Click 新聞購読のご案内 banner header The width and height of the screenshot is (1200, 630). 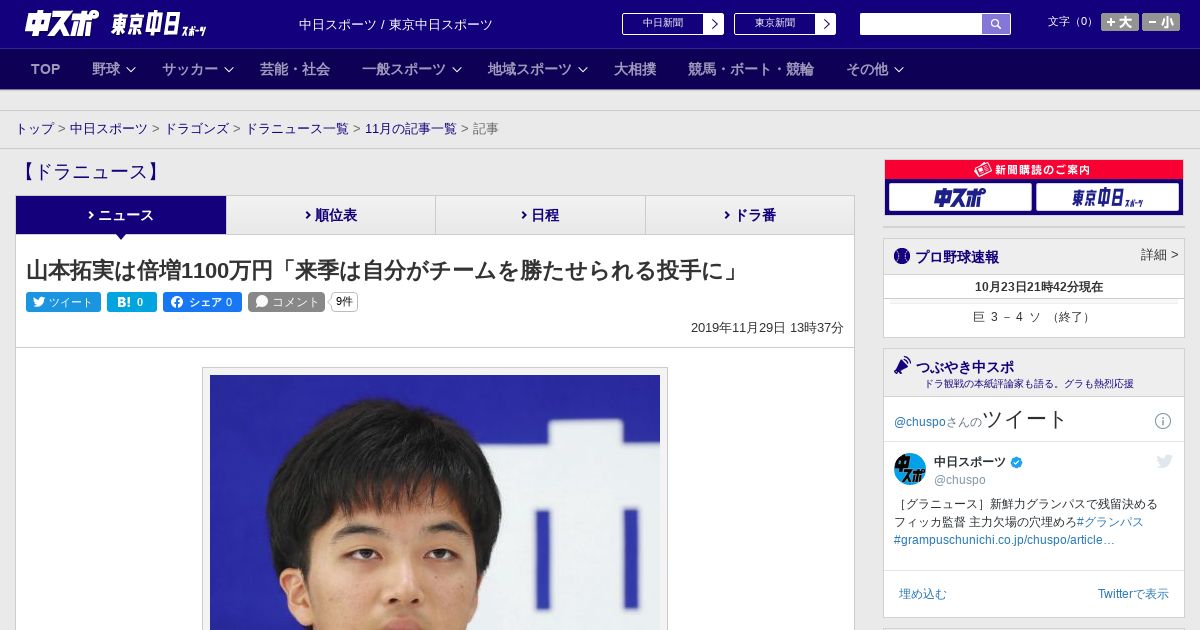click(x=1033, y=170)
